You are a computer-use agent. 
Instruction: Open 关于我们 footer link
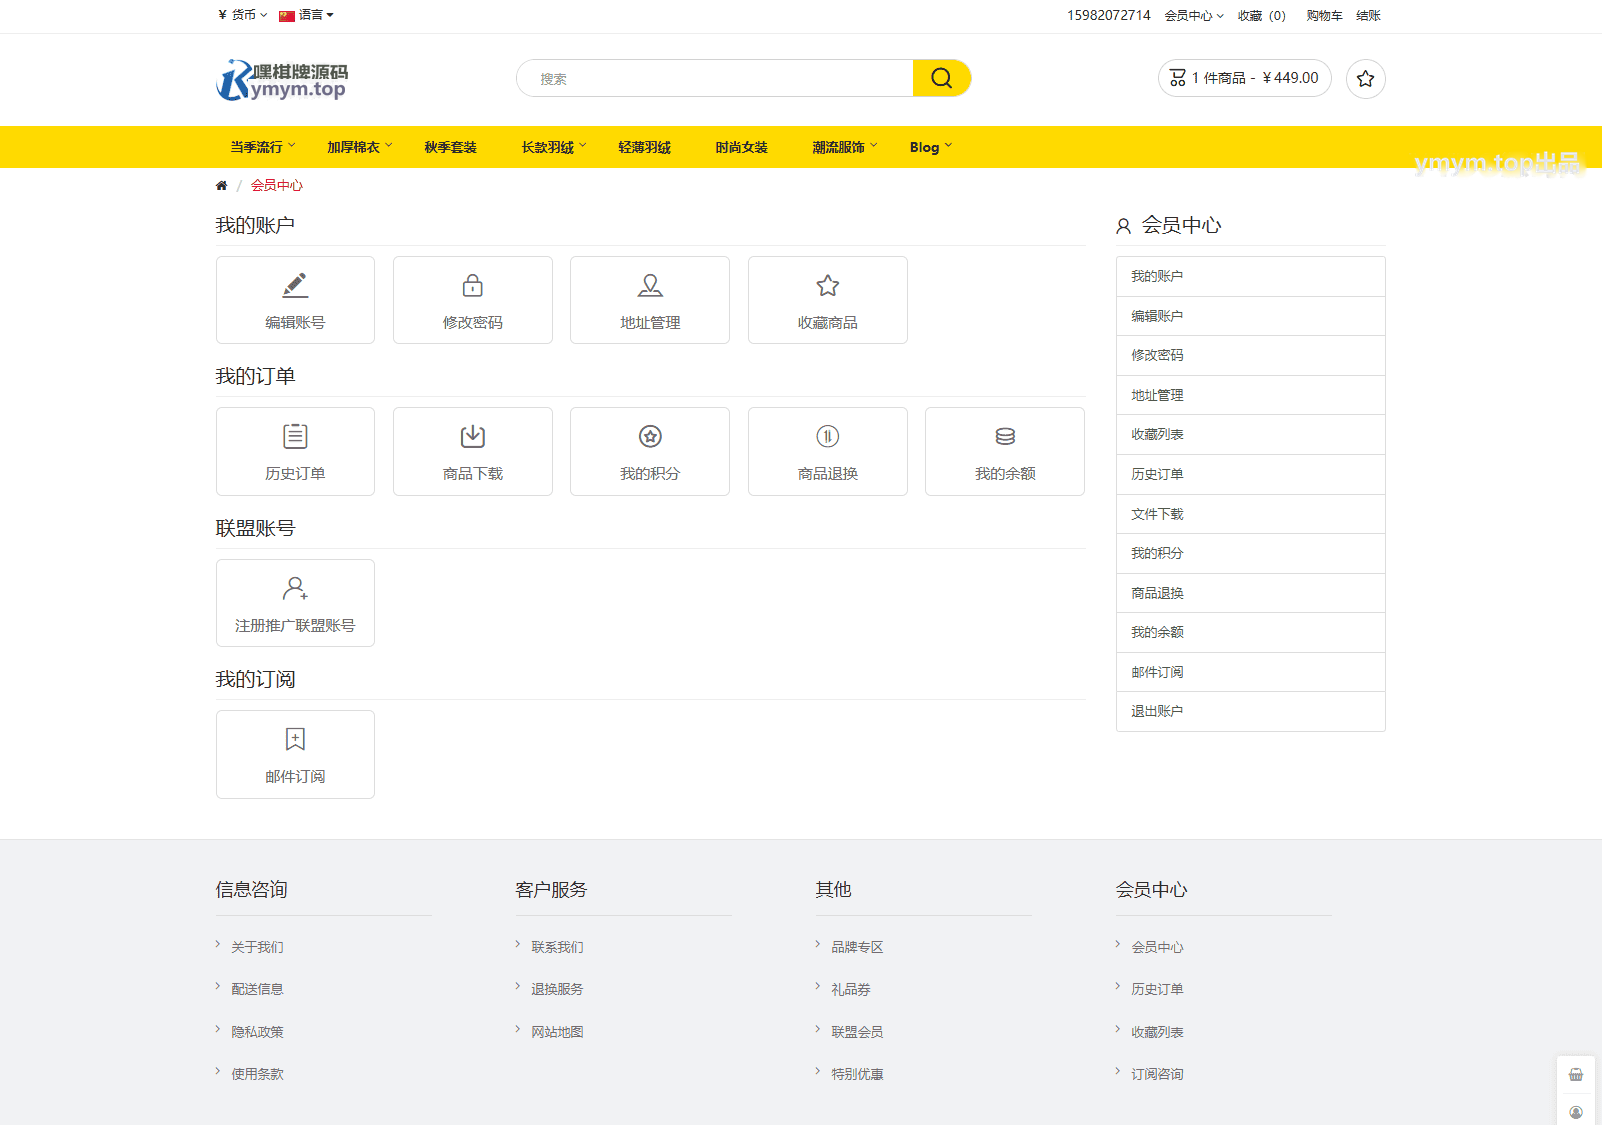(x=257, y=947)
